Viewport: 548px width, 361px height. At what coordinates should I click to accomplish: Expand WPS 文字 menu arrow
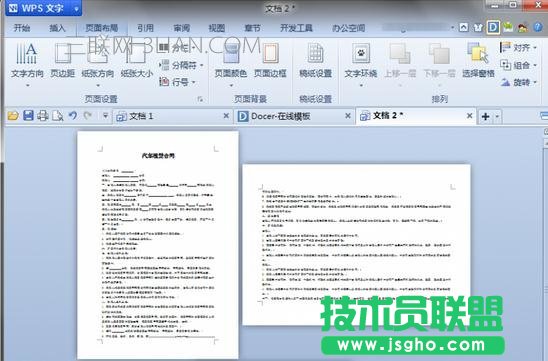(77, 9)
